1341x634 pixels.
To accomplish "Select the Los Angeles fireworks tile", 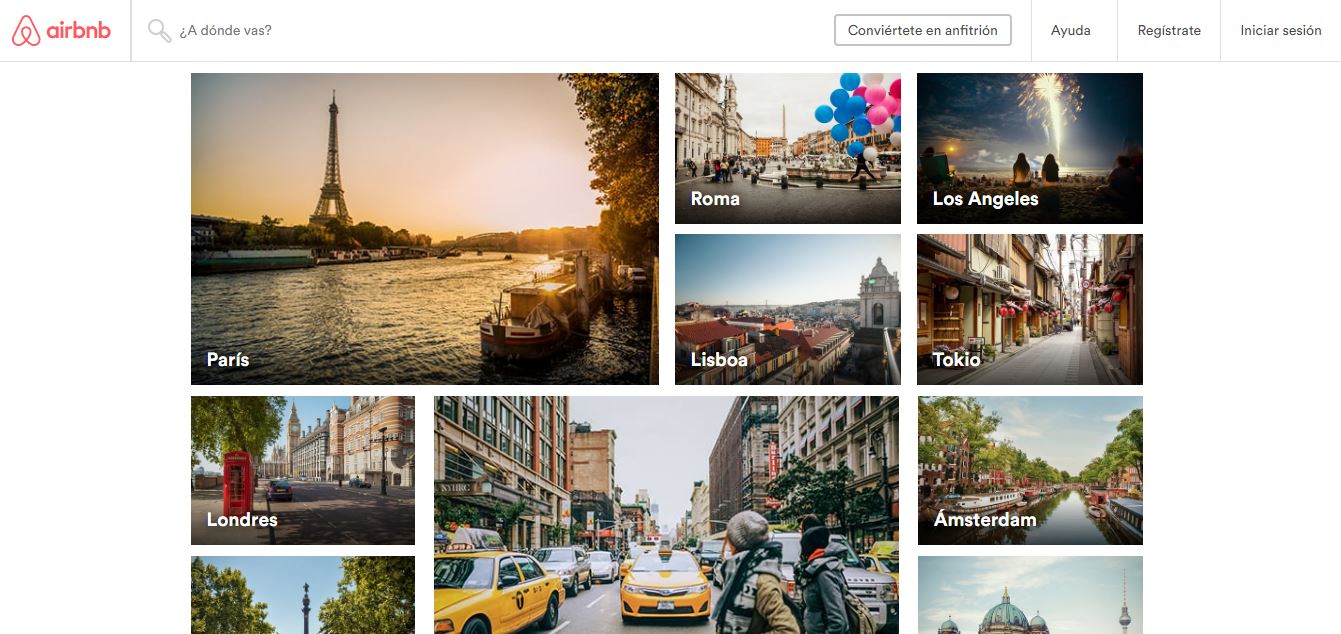I will [x=1029, y=148].
